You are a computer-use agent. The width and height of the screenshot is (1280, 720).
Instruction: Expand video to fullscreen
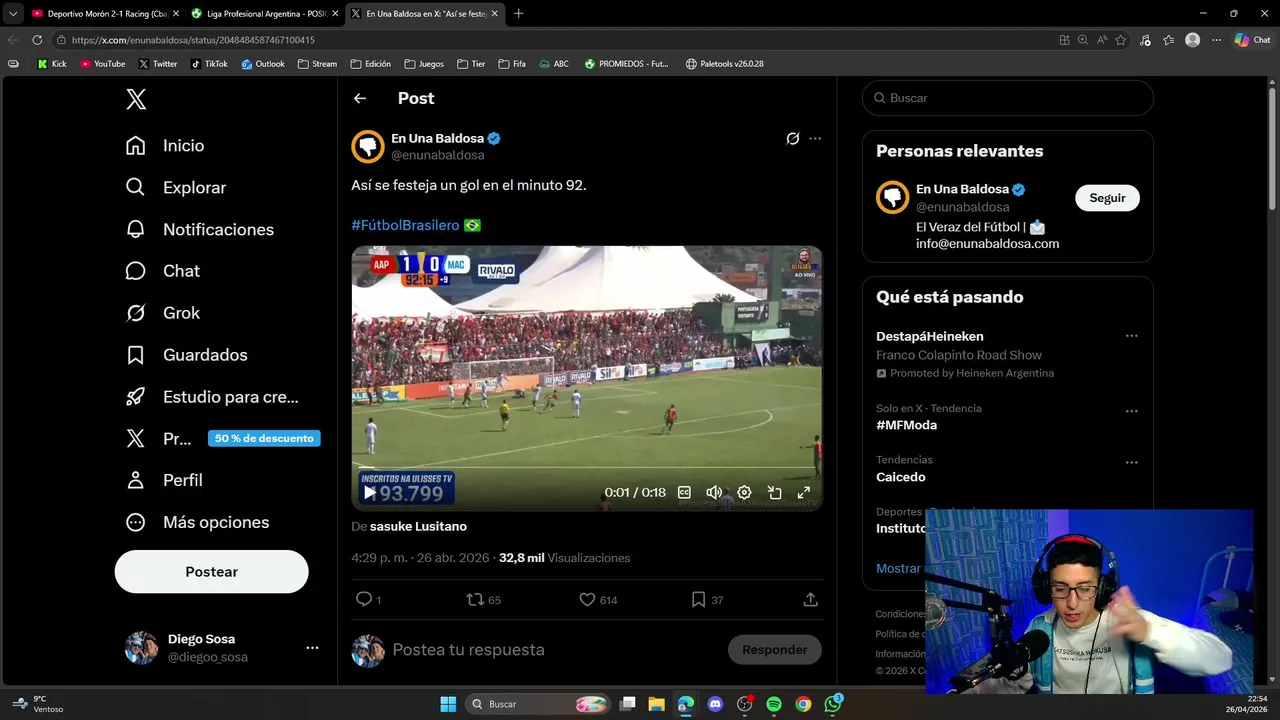pos(803,493)
